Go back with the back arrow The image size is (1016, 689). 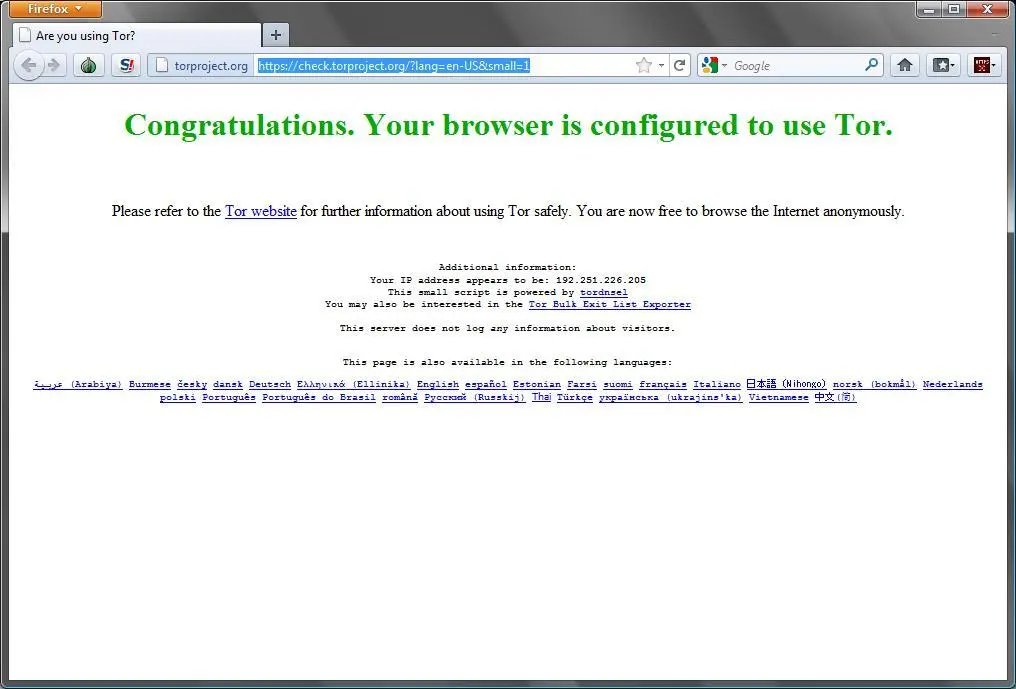coord(29,66)
